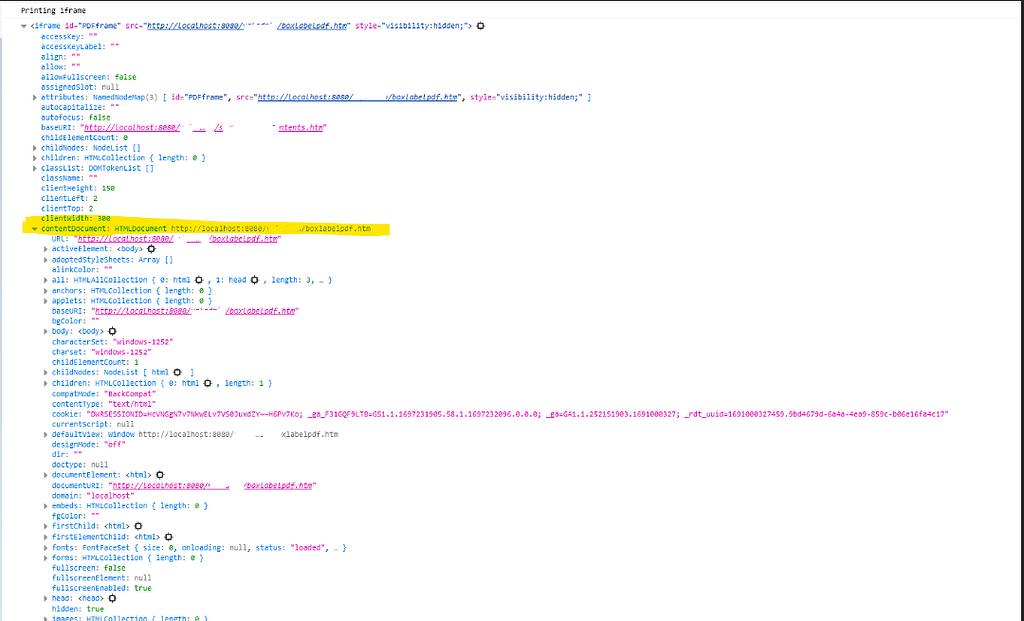The height and width of the screenshot is (621, 1024).
Task: Expand the childNodes NodeList property
Action: (x=34, y=147)
